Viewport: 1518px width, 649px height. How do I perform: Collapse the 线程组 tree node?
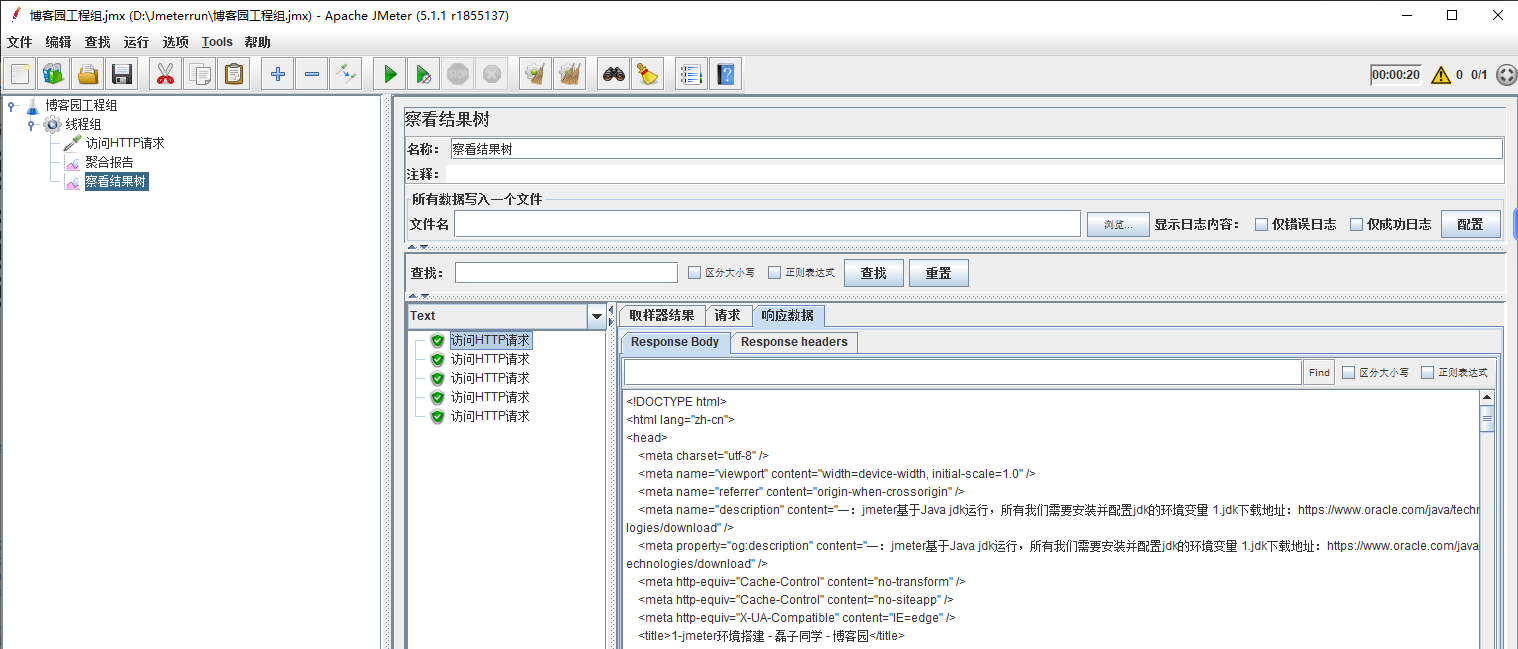point(31,124)
